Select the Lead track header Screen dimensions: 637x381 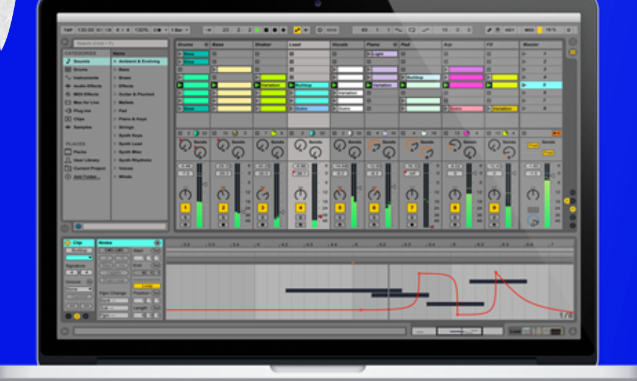pyautogui.click(x=308, y=44)
